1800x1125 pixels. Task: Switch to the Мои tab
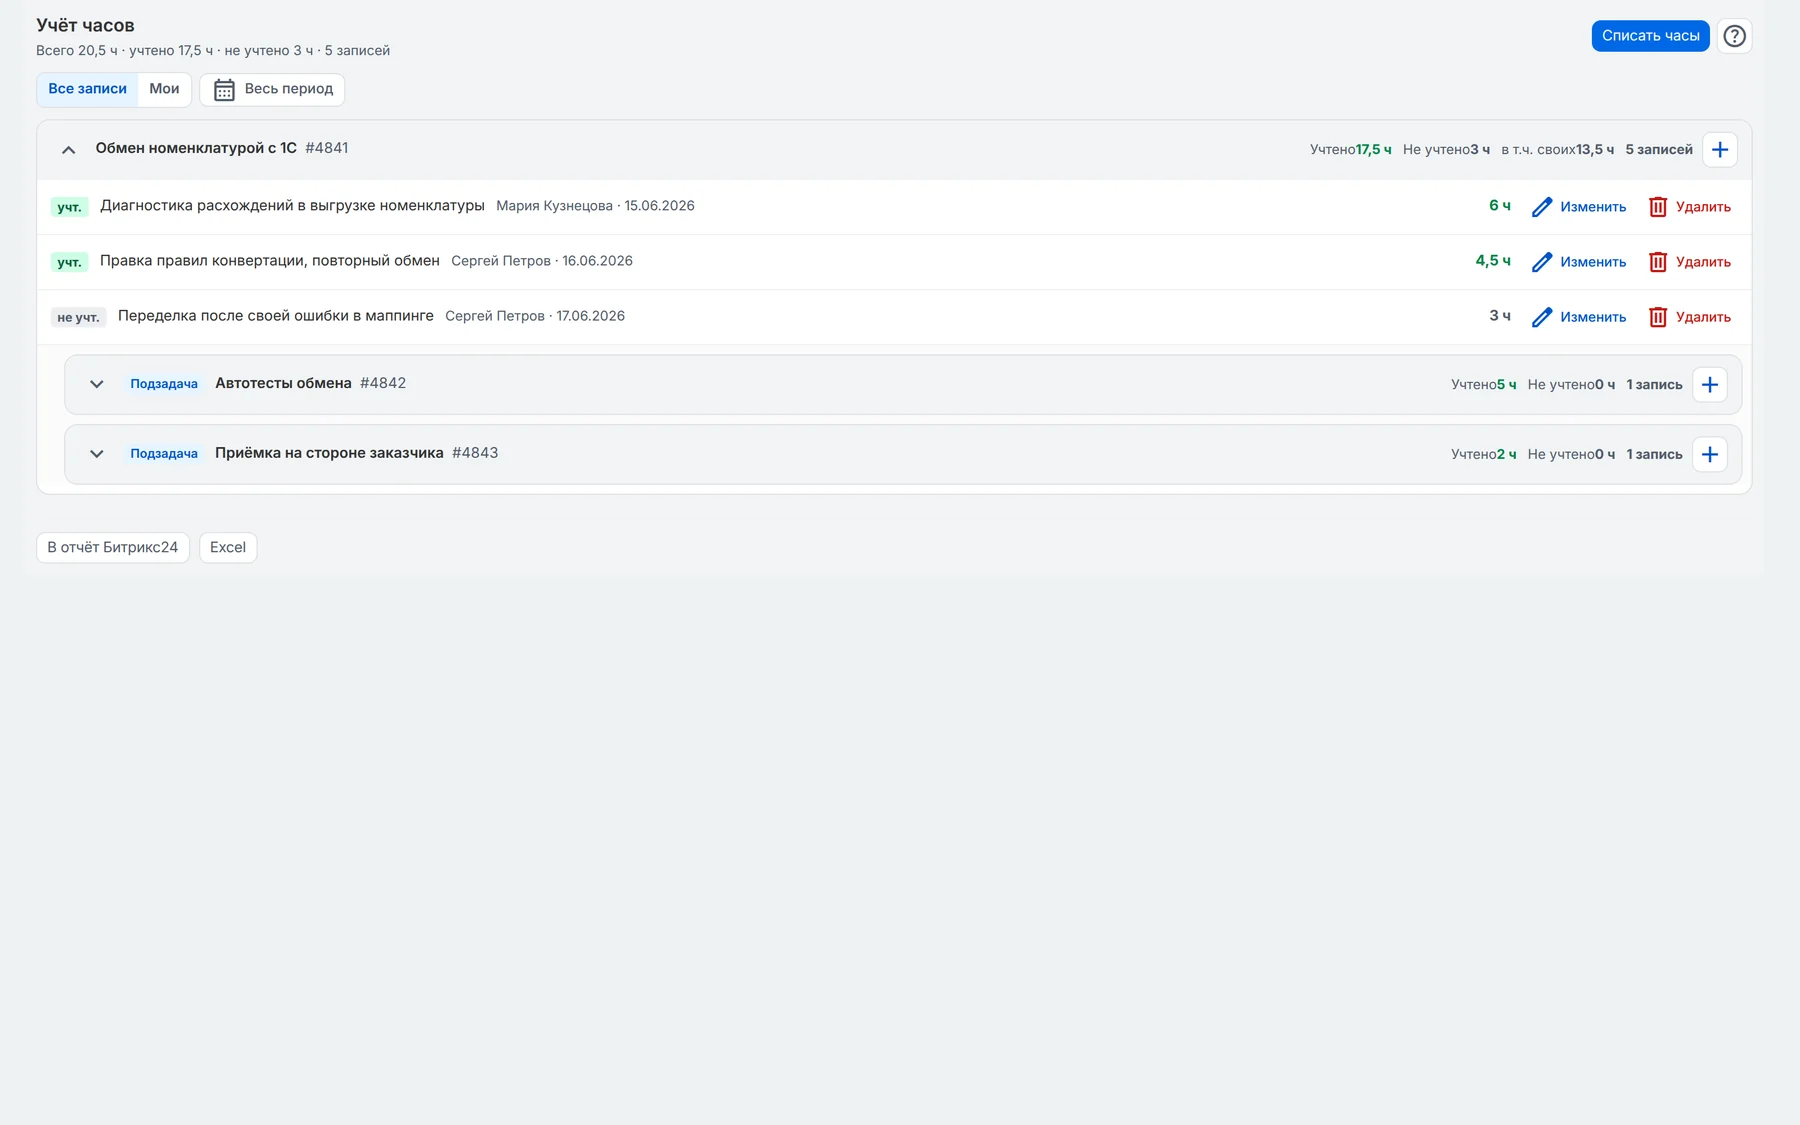point(164,89)
